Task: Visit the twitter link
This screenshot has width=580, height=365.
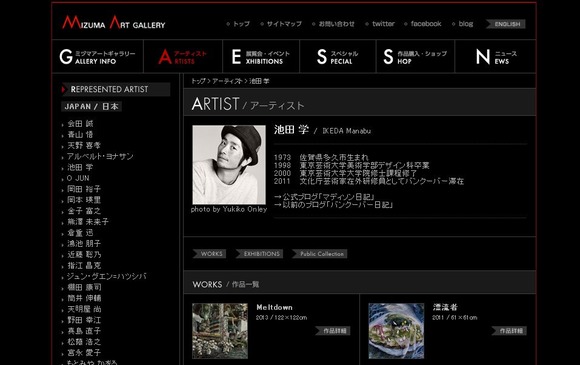Action: click(x=383, y=24)
